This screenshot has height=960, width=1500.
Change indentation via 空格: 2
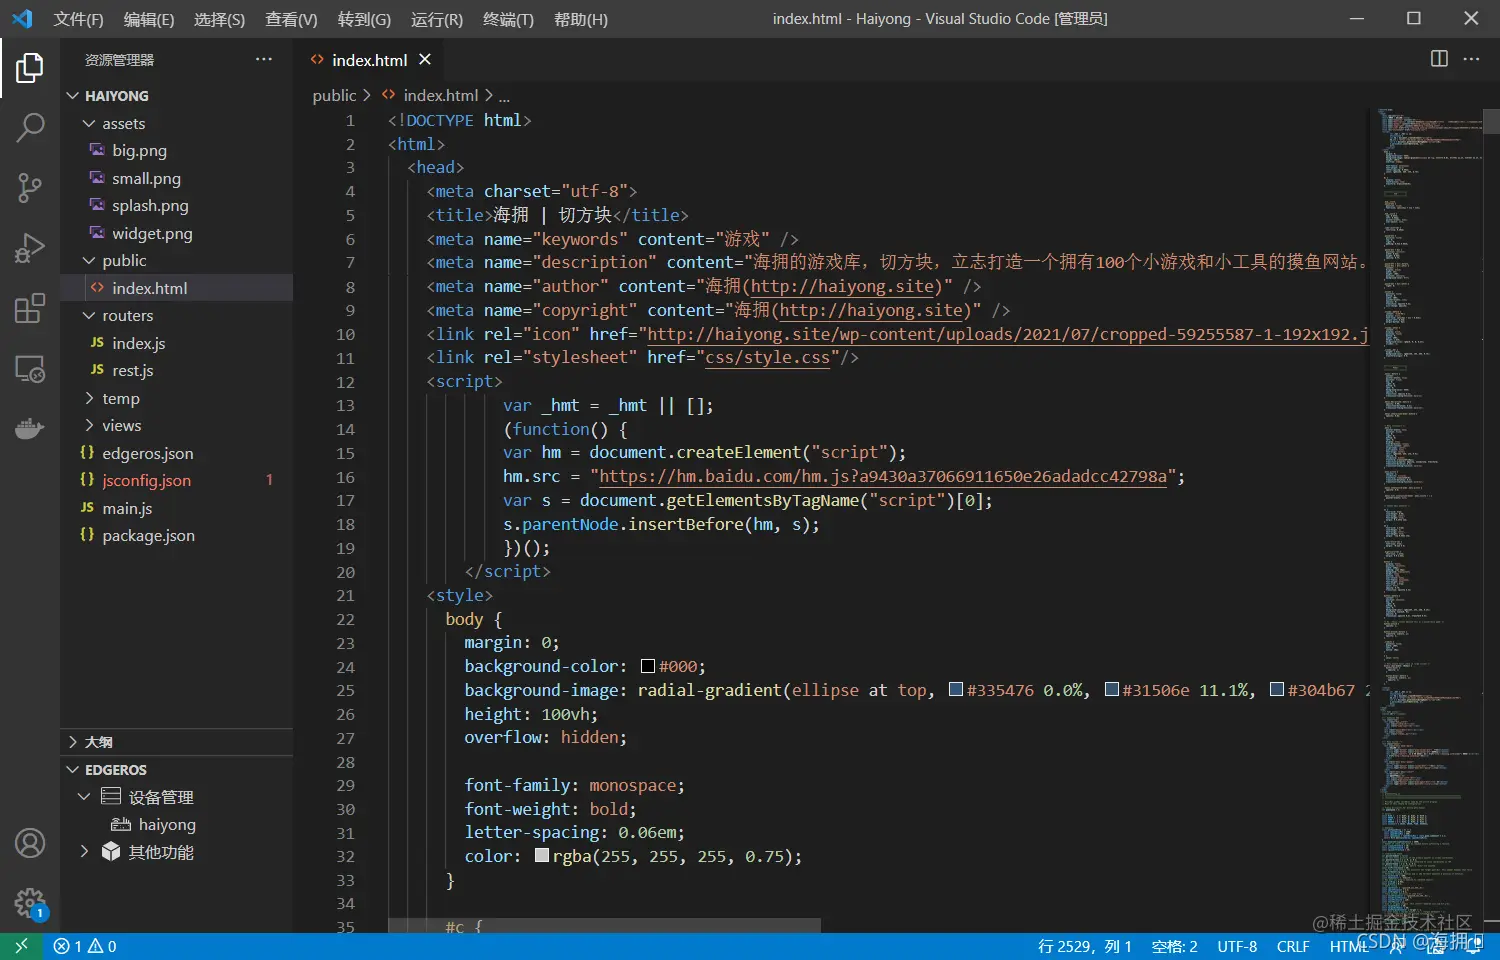(1174, 946)
